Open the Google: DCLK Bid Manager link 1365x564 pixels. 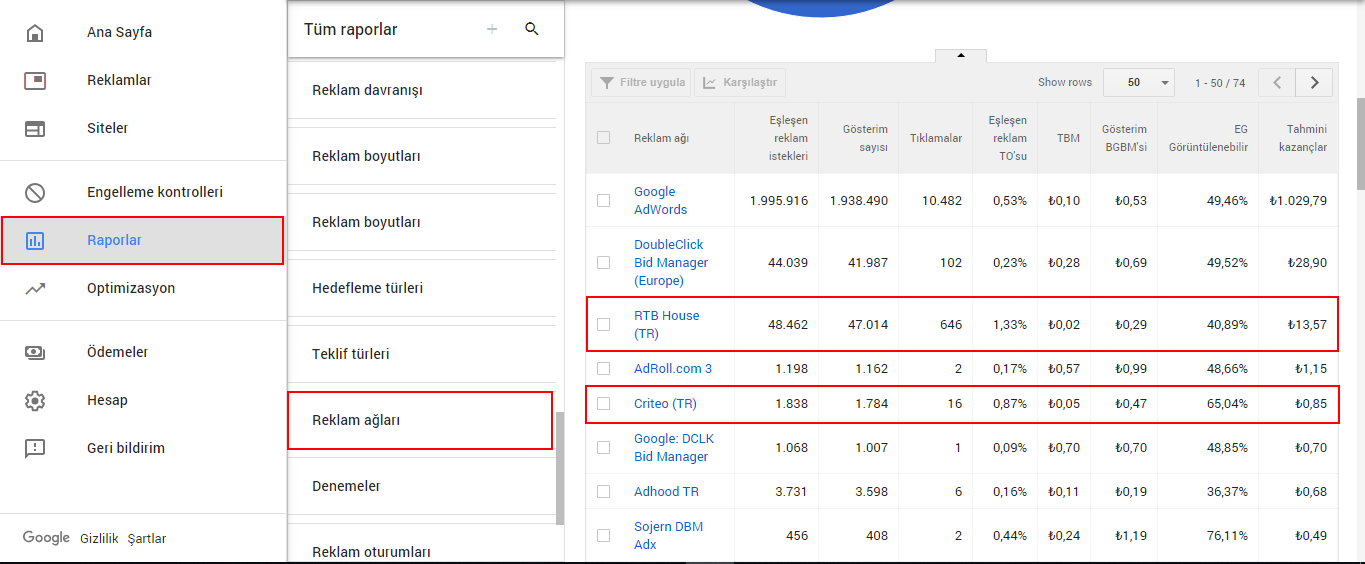pos(674,447)
